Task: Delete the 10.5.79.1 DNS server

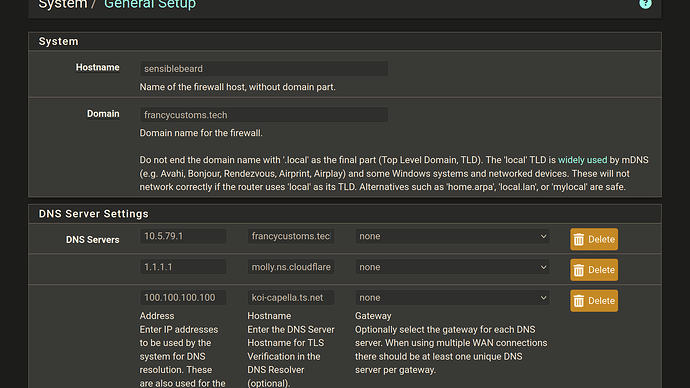Action: point(594,239)
